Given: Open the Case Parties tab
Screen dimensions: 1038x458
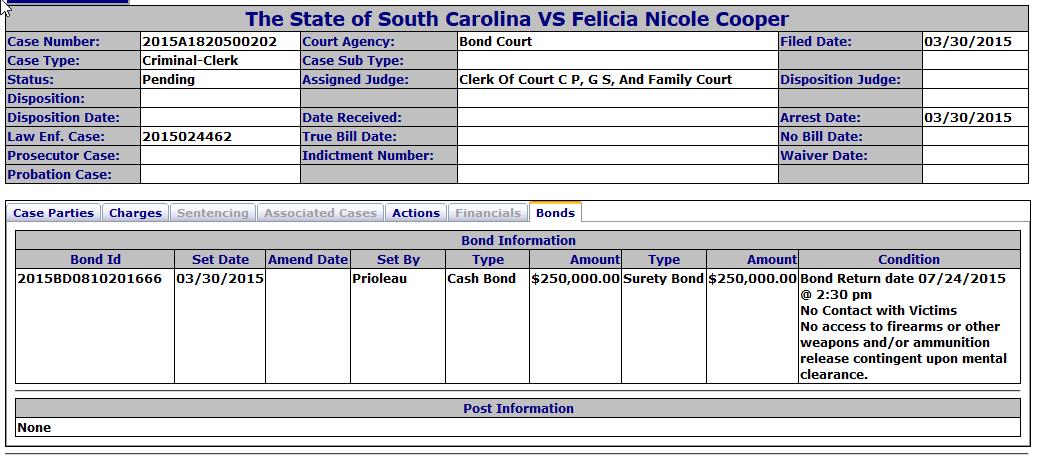Looking at the screenshot, I should (x=54, y=213).
